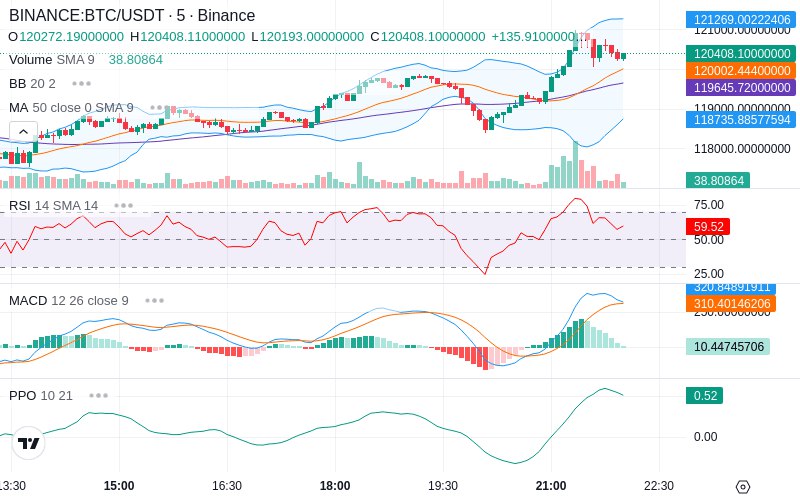
Task: Select the BB 20 2 indicator label
Action: click(x=32, y=83)
